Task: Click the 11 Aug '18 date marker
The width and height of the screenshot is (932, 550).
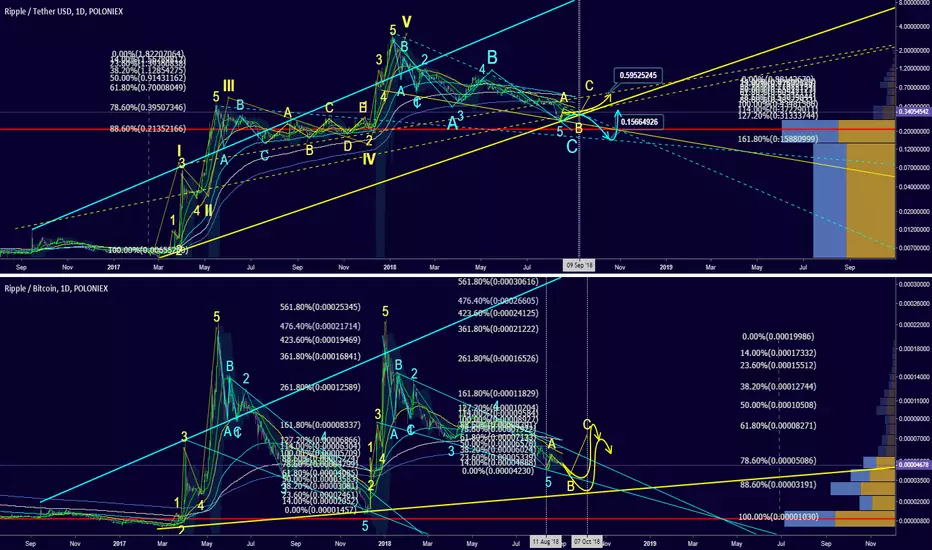Action: coord(545,542)
